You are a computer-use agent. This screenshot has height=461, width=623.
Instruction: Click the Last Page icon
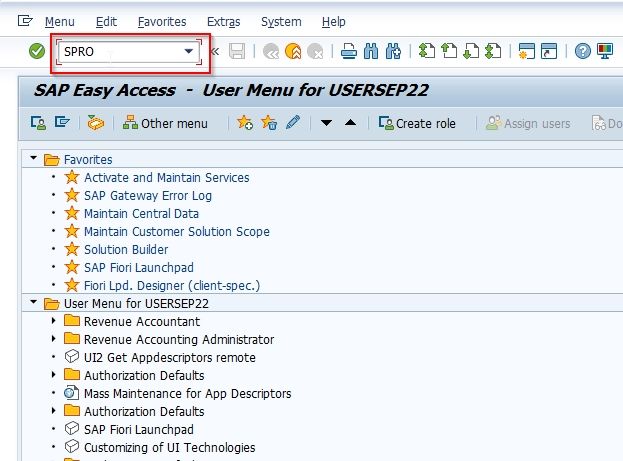[x=493, y=51]
